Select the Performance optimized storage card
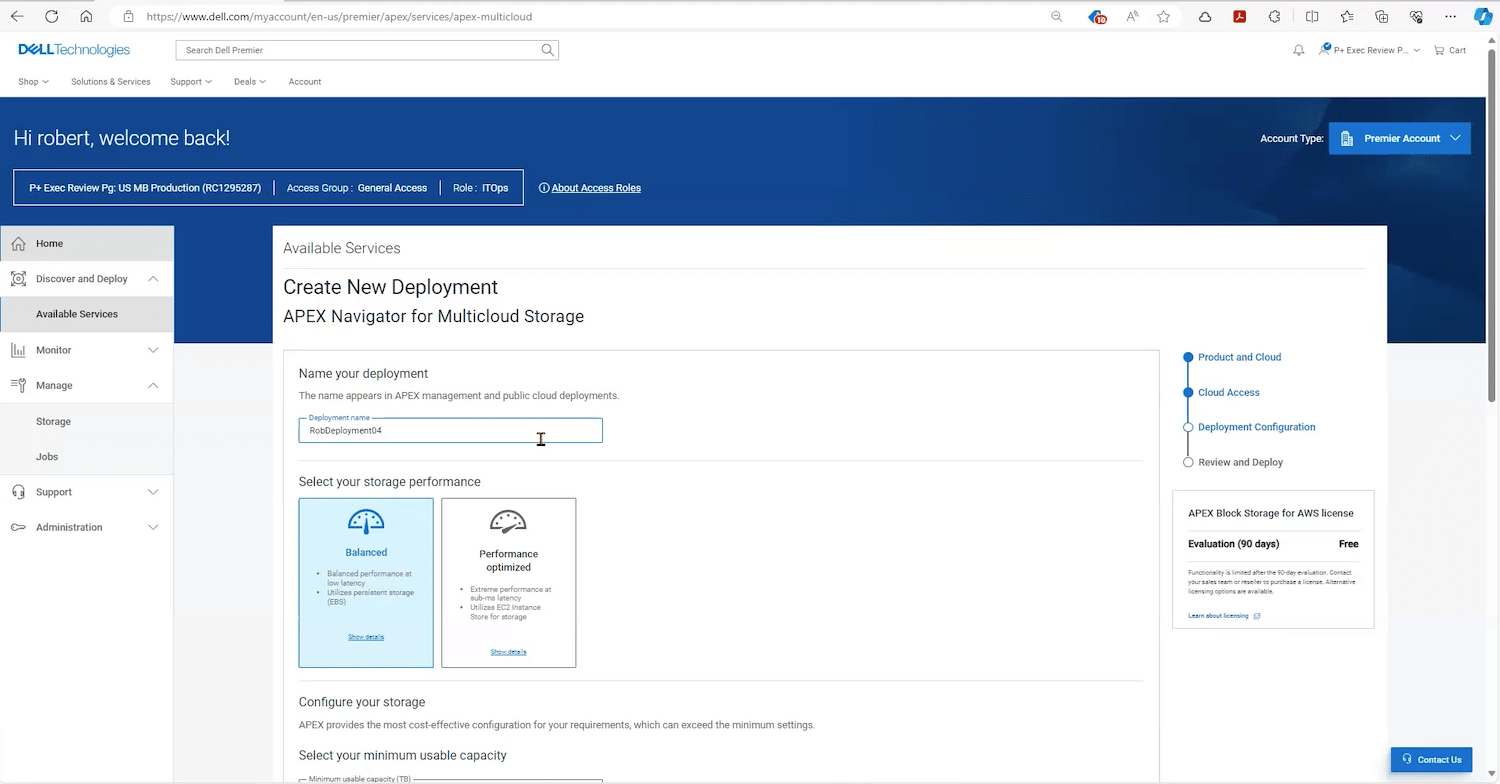The height and width of the screenshot is (784, 1500). pyautogui.click(x=508, y=582)
